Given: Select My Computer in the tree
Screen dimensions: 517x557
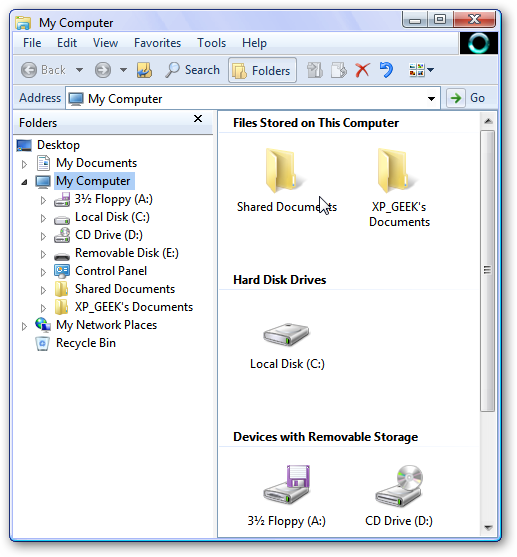Looking at the screenshot, I should (93, 181).
